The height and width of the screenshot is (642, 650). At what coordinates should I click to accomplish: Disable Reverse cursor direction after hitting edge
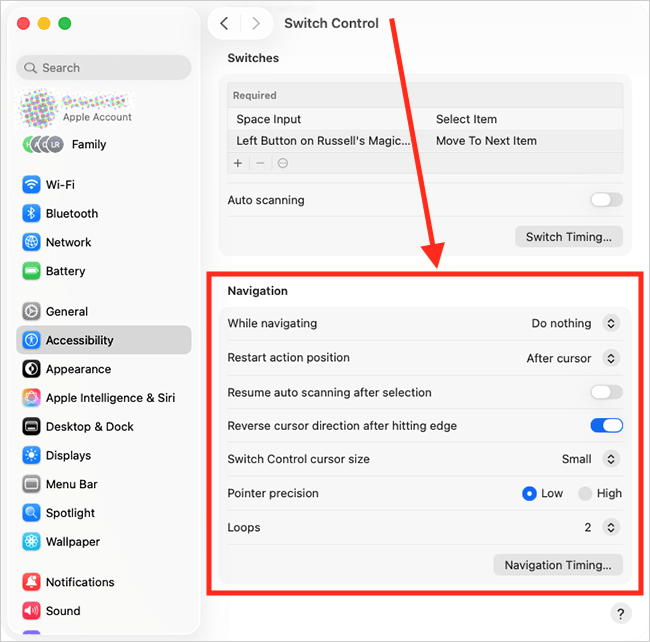click(606, 426)
